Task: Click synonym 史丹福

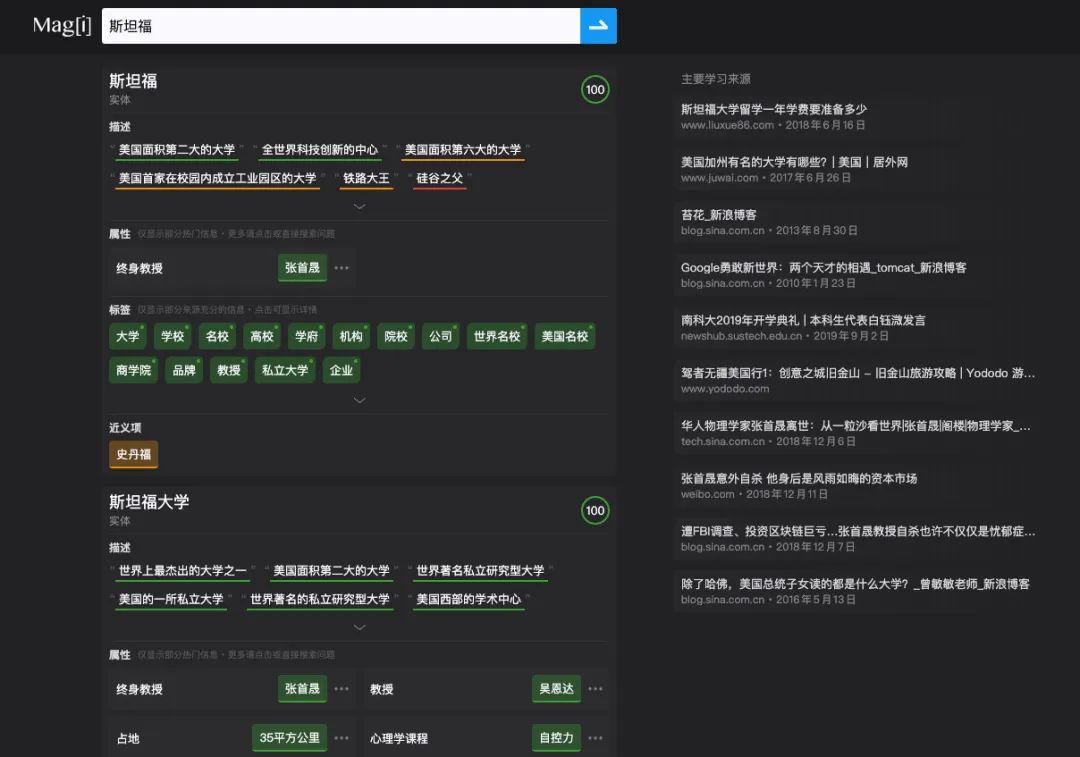Action: [x=134, y=455]
